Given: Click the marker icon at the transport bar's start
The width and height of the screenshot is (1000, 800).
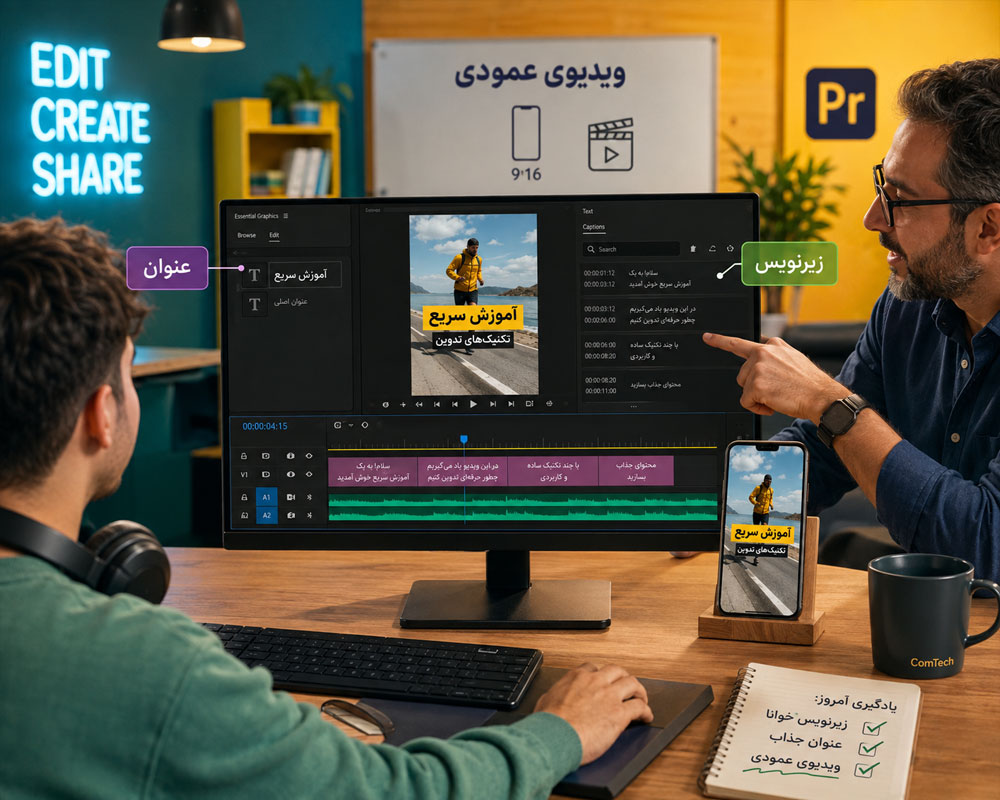Looking at the screenshot, I should [x=385, y=404].
